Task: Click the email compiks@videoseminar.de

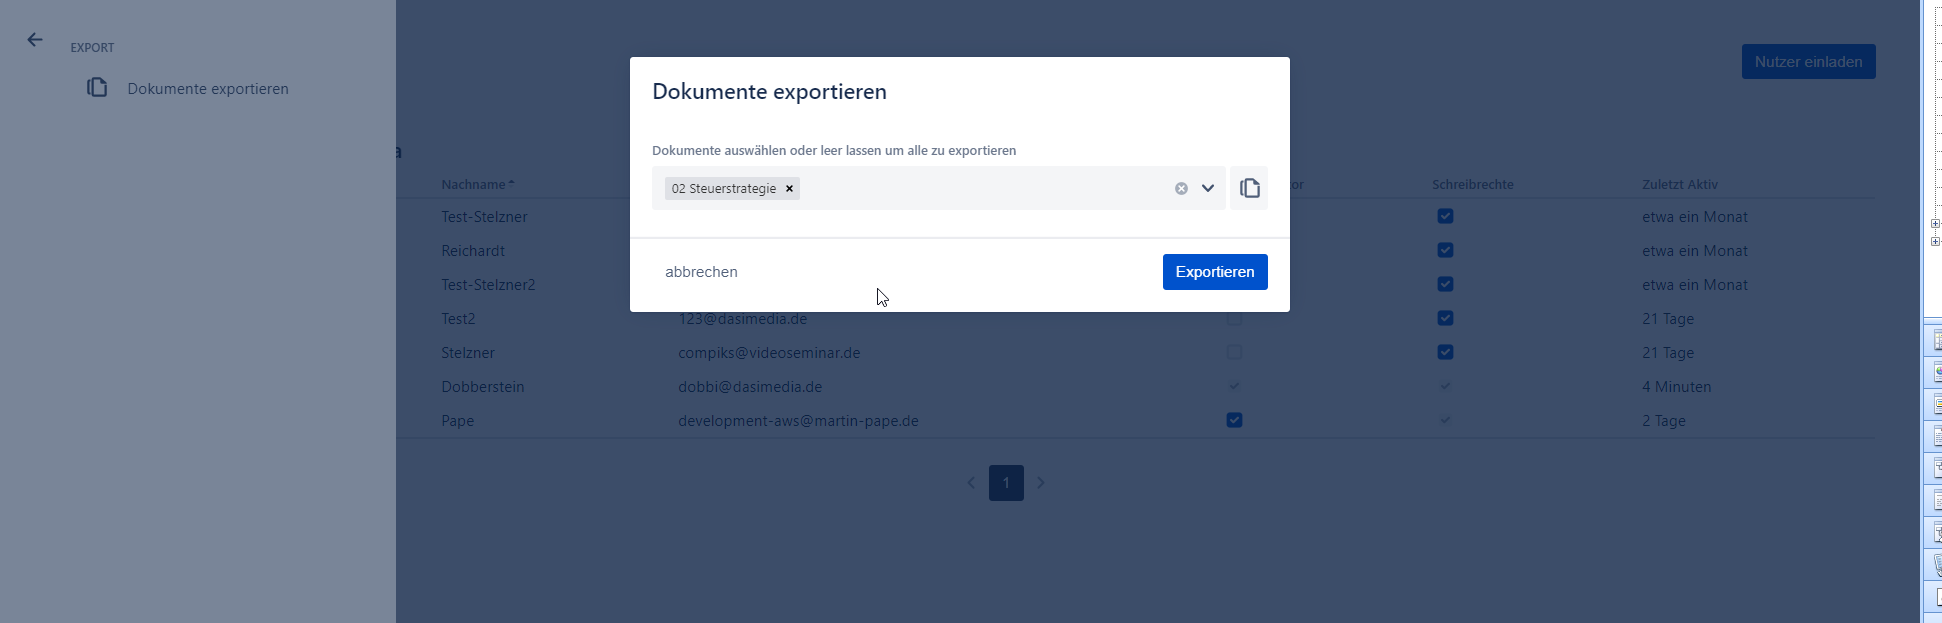Action: (x=769, y=353)
